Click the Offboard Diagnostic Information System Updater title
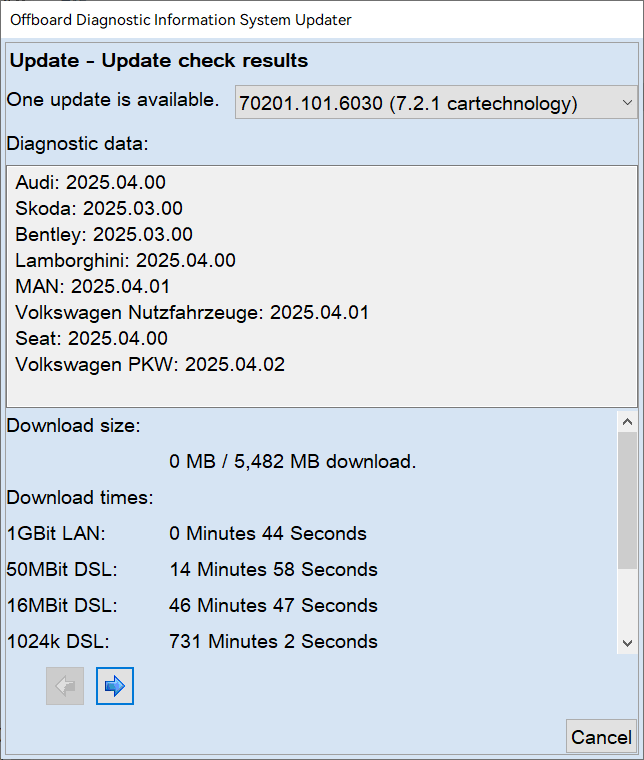 181,20
